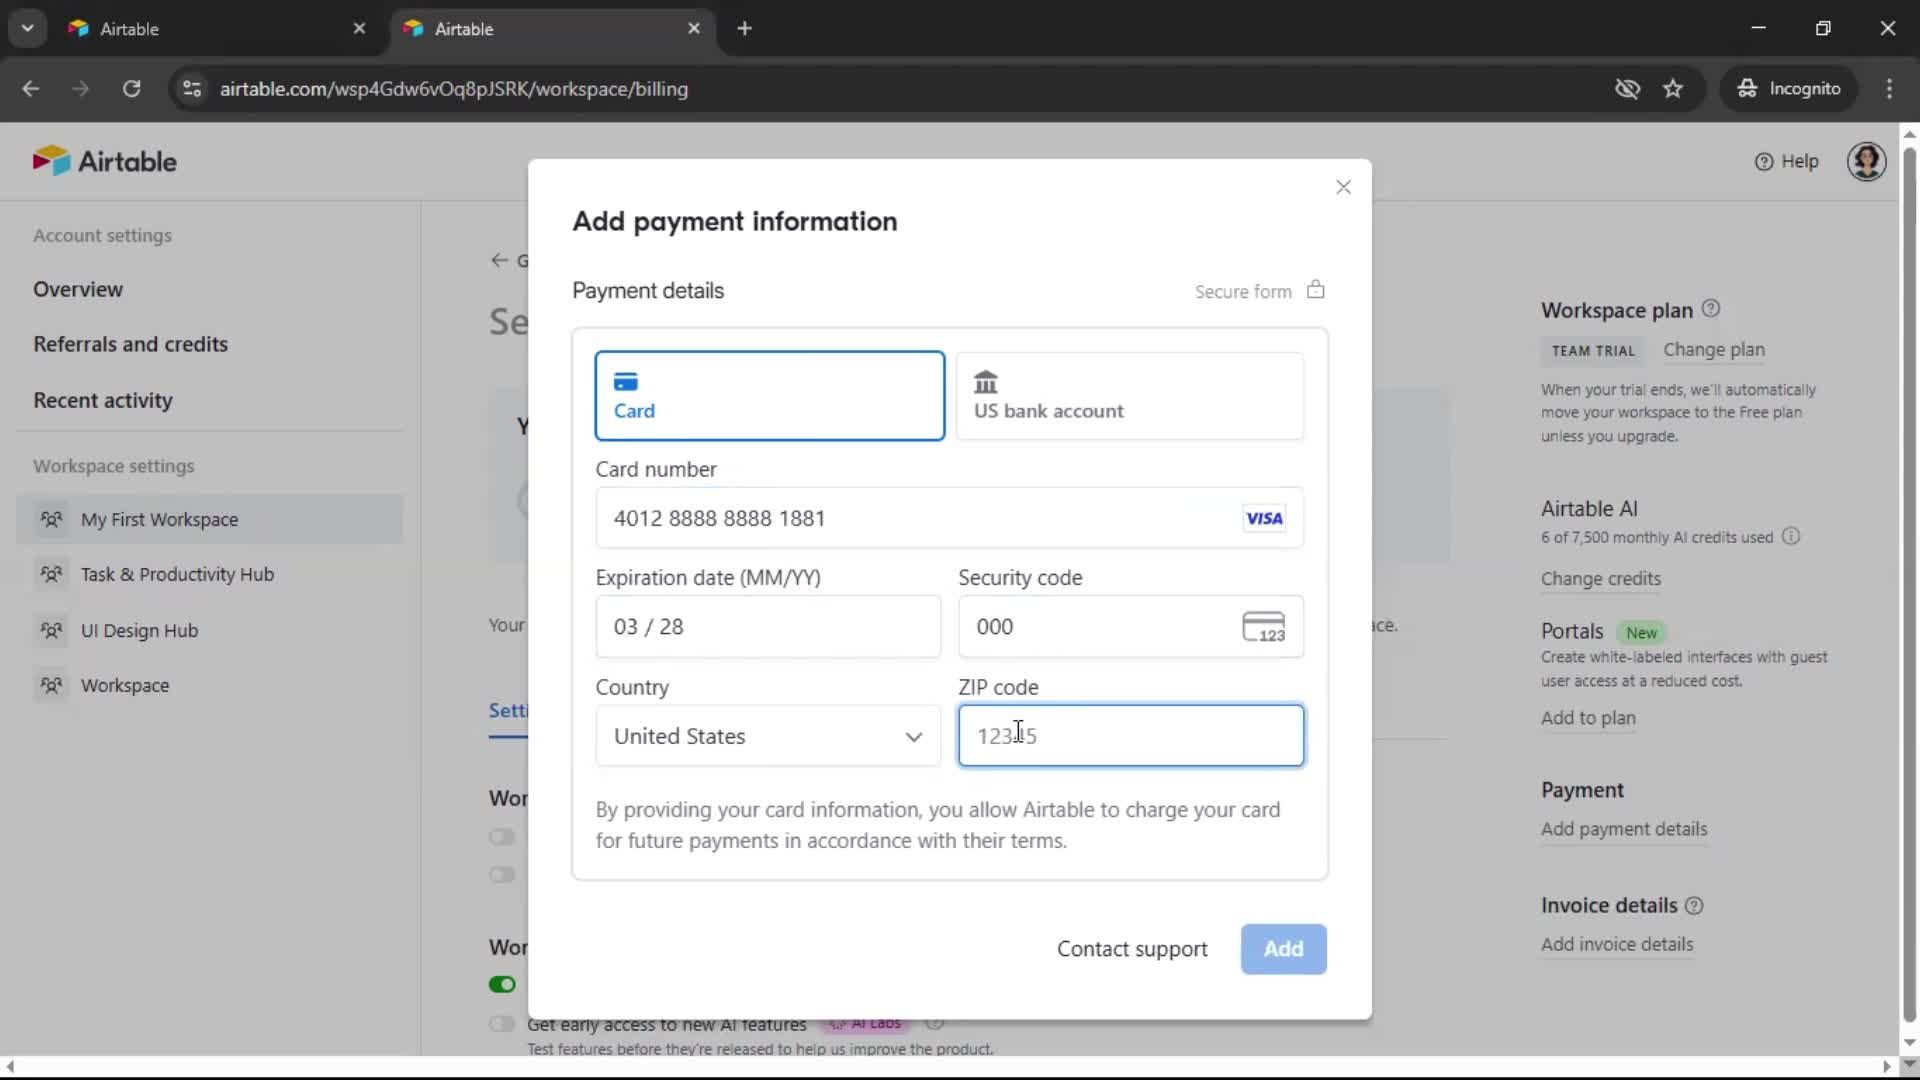Focus the ZIP code input field

click(1130, 736)
